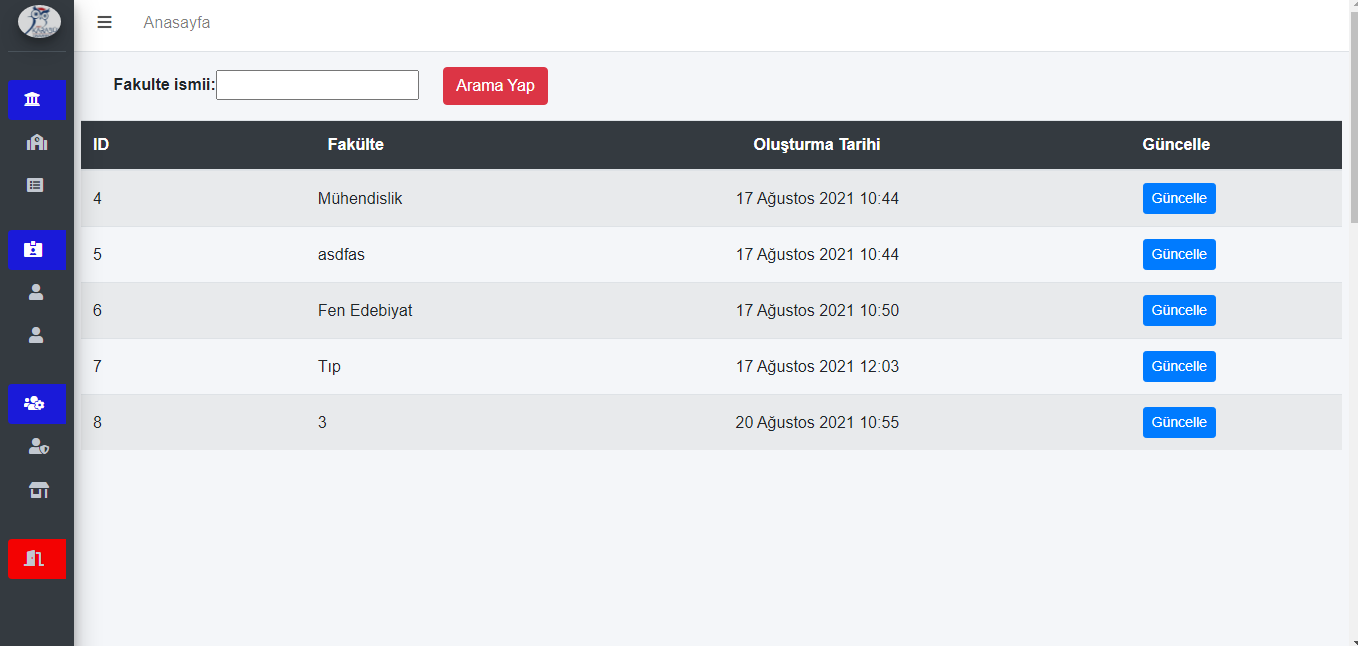Open the store sidebar icon
The image size is (1358, 646).
point(38,490)
